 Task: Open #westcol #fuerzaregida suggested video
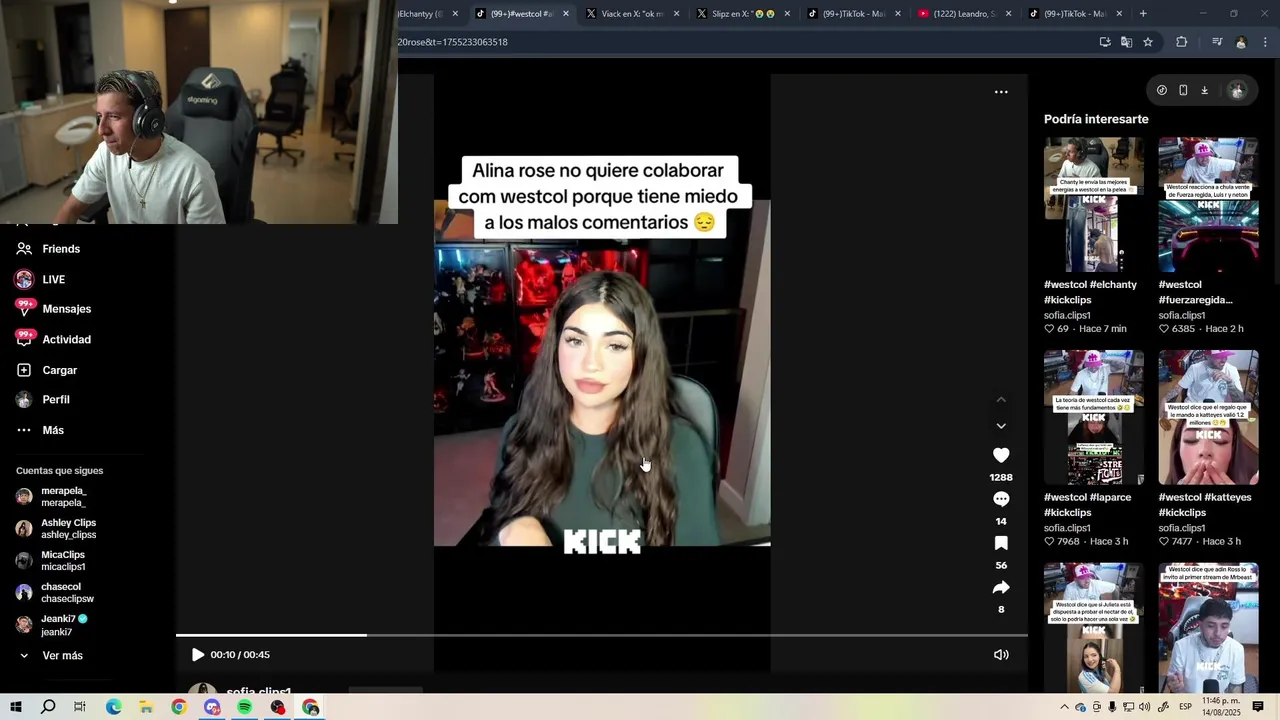tap(1208, 204)
